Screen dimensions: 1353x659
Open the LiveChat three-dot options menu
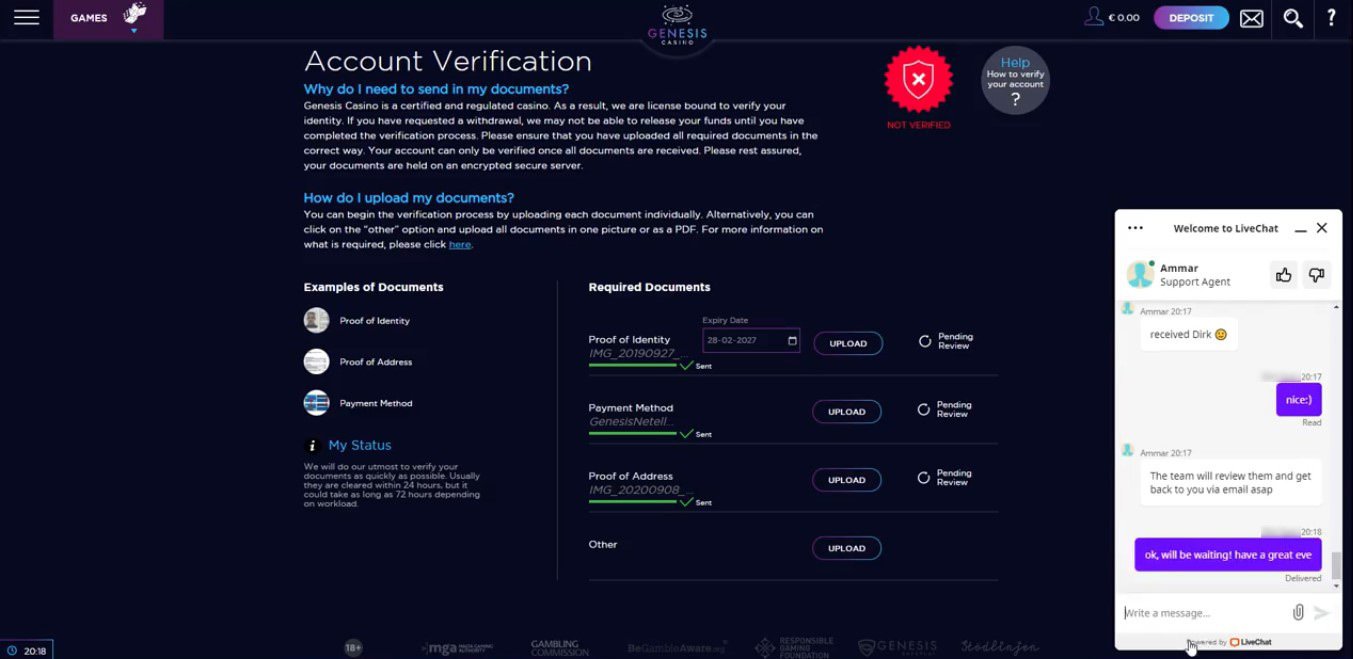(1135, 228)
